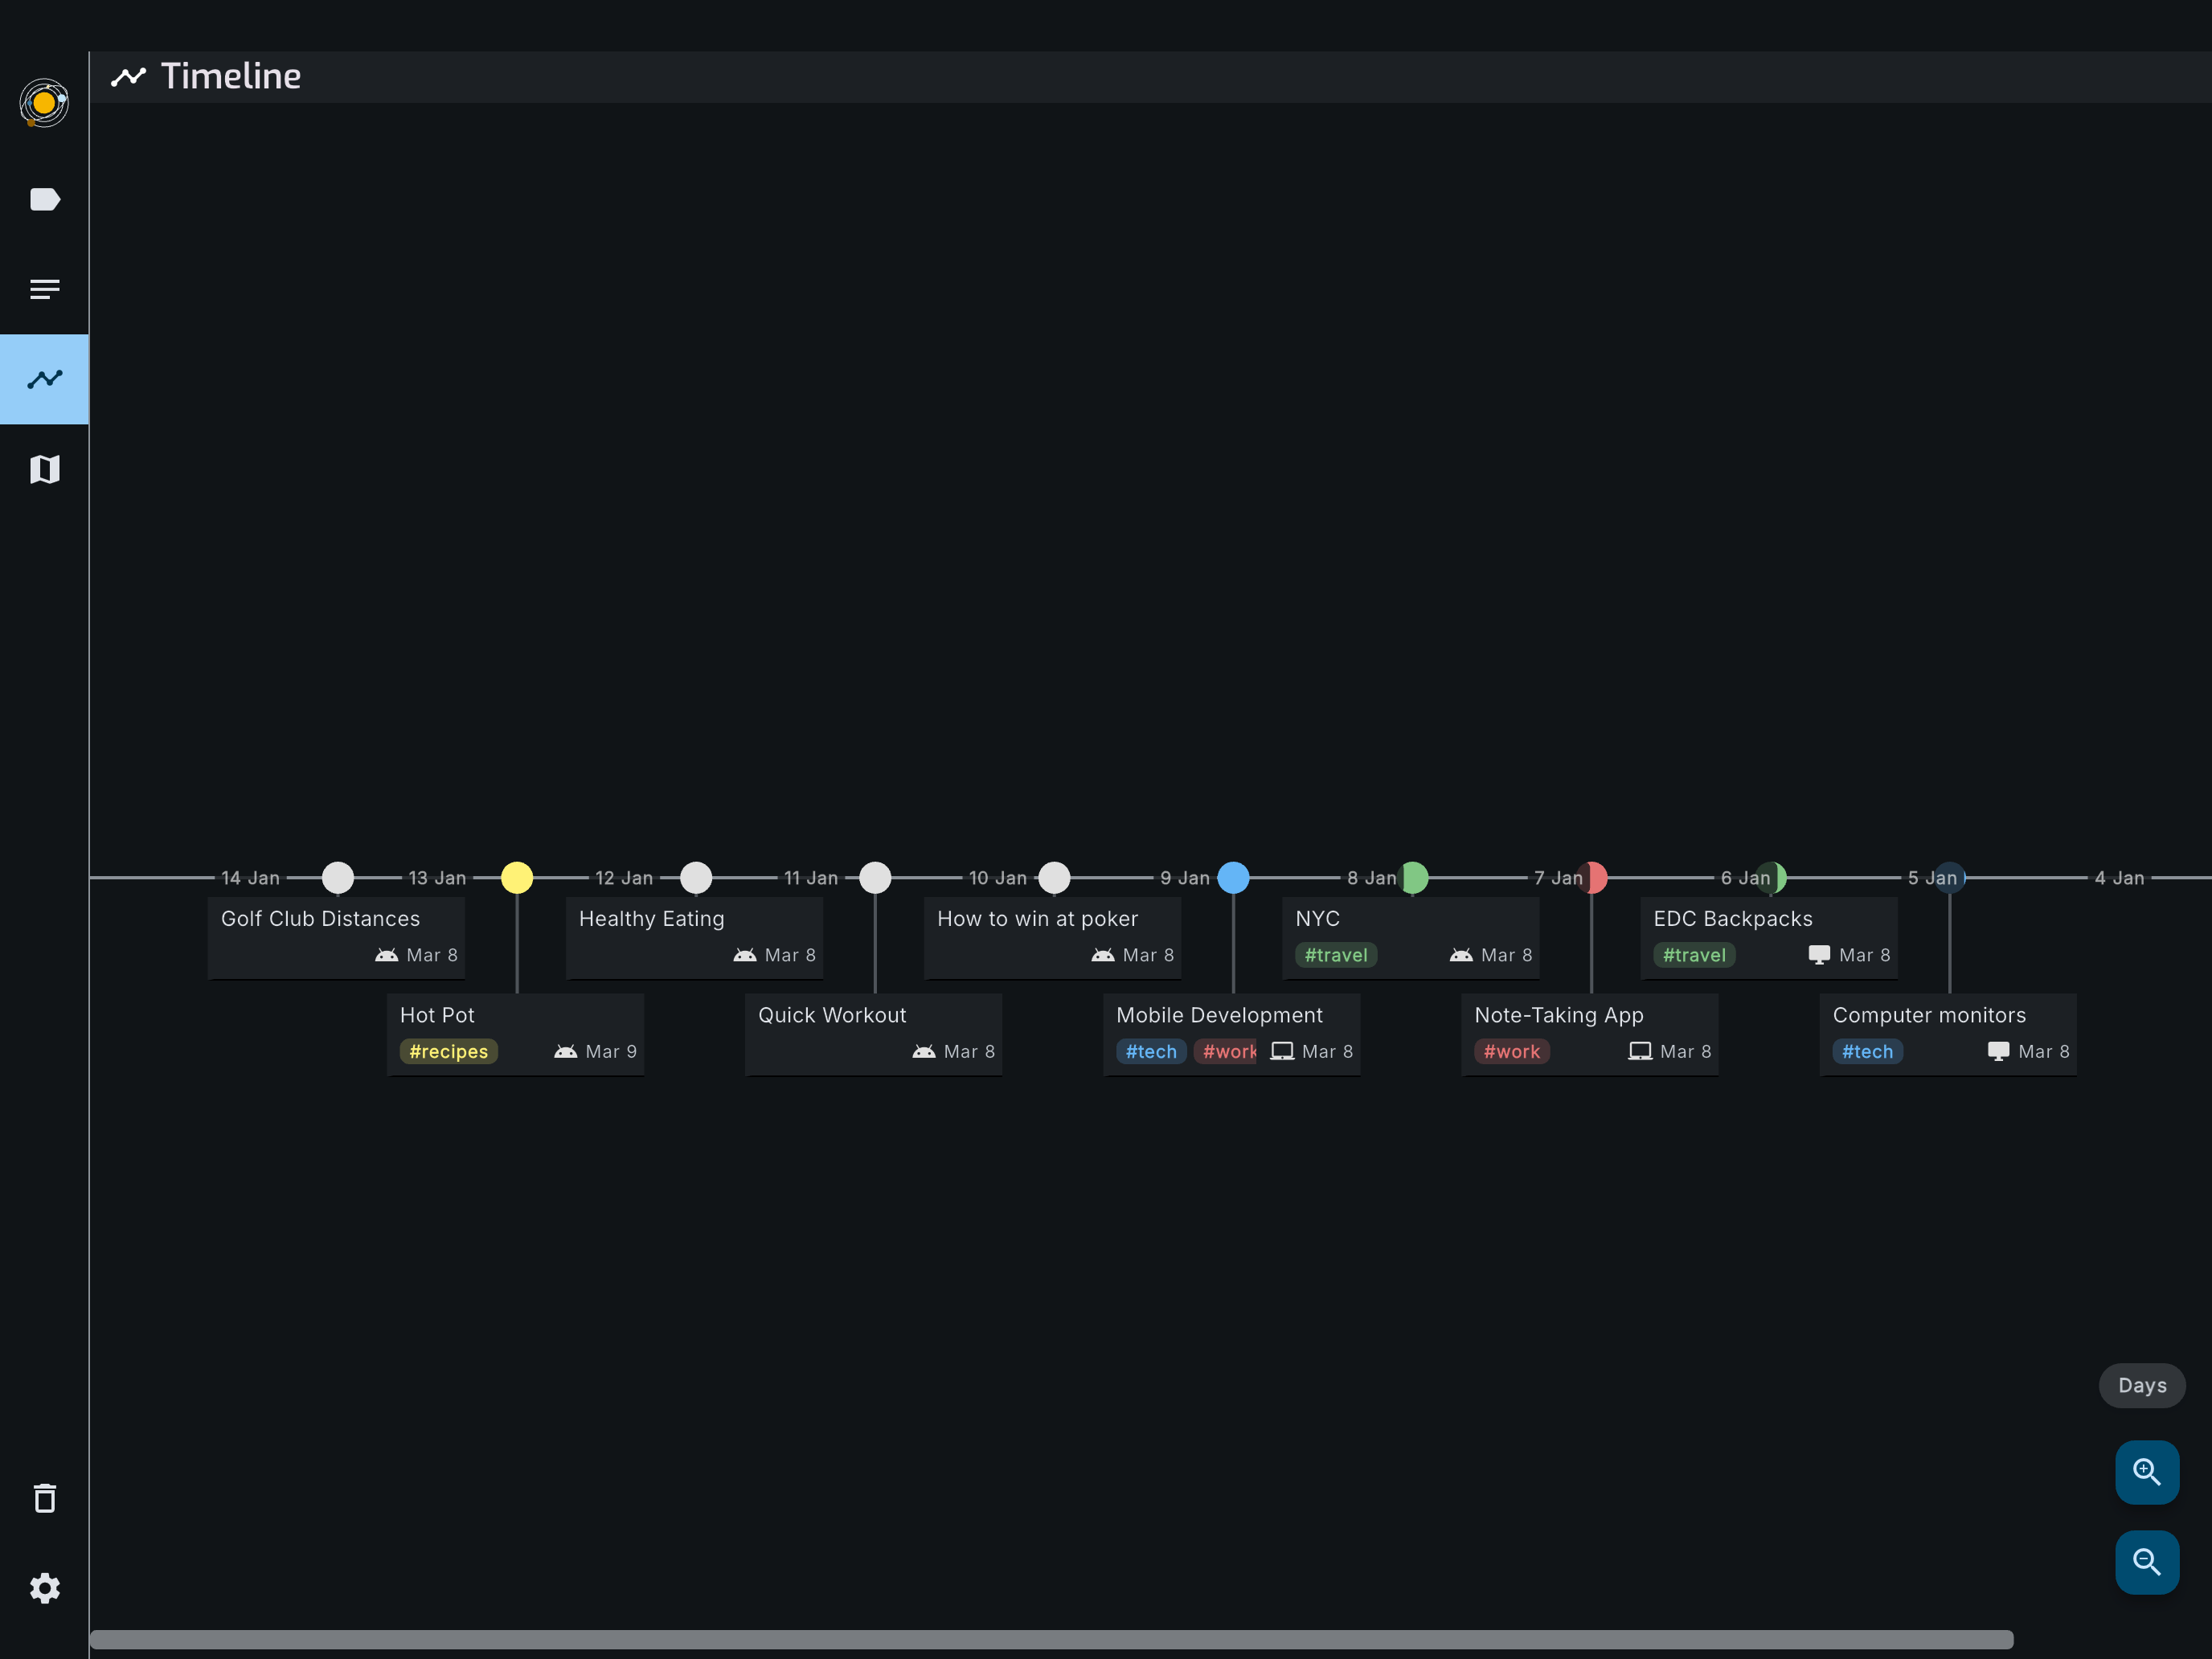Open Settings gear icon
The width and height of the screenshot is (2212, 1659).
(x=44, y=1588)
